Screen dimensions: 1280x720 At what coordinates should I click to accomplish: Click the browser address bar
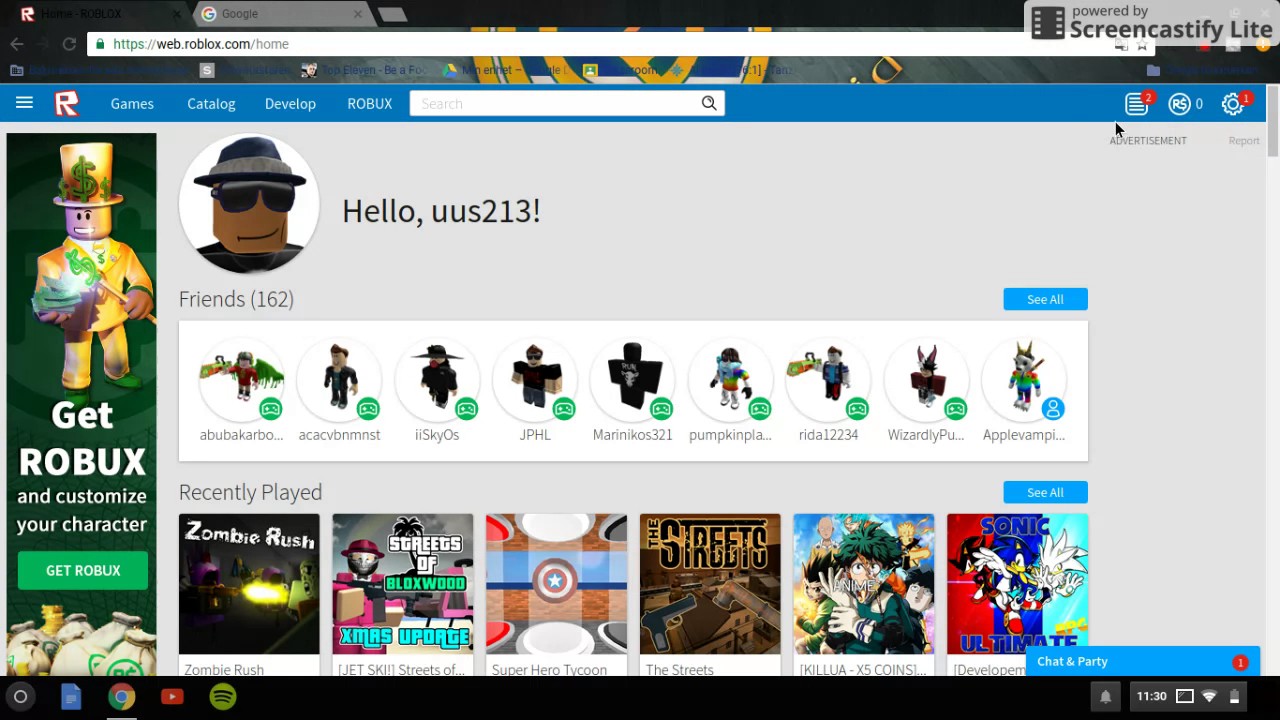point(600,44)
